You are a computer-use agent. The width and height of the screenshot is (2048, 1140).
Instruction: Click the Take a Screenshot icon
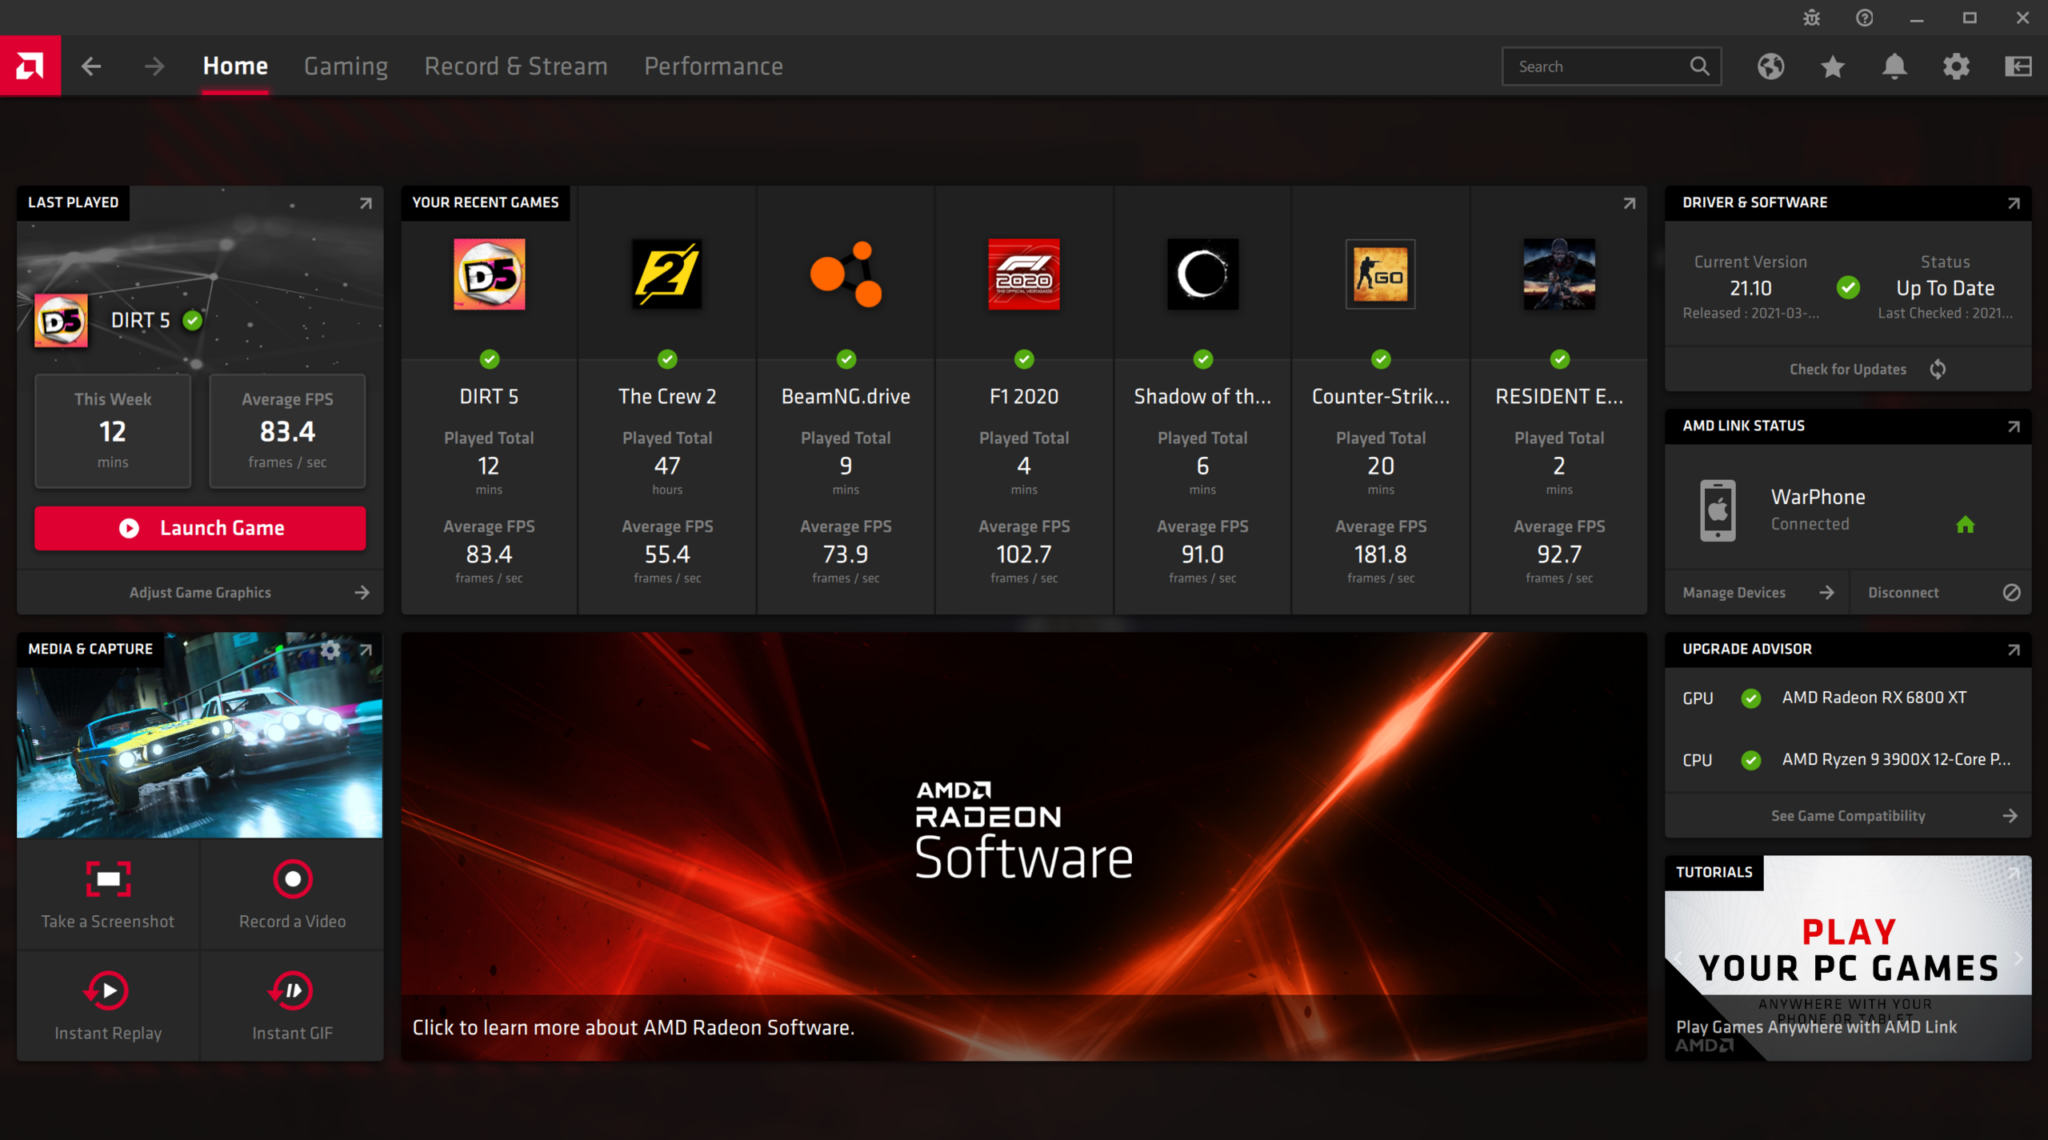(108, 879)
